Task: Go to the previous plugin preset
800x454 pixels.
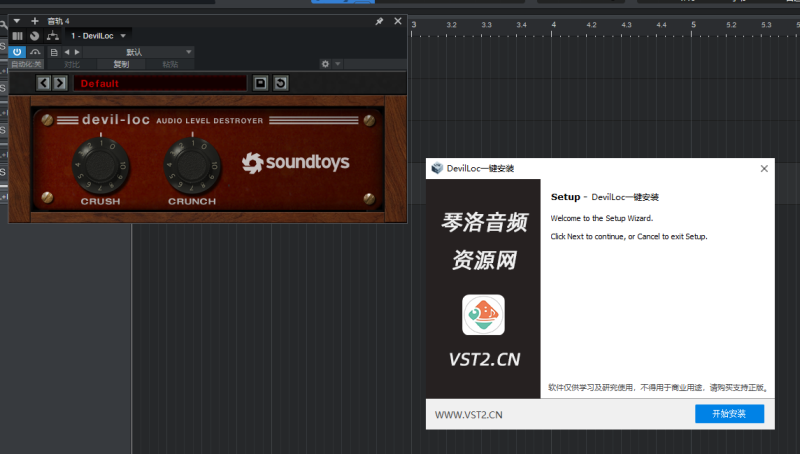Action: click(44, 83)
